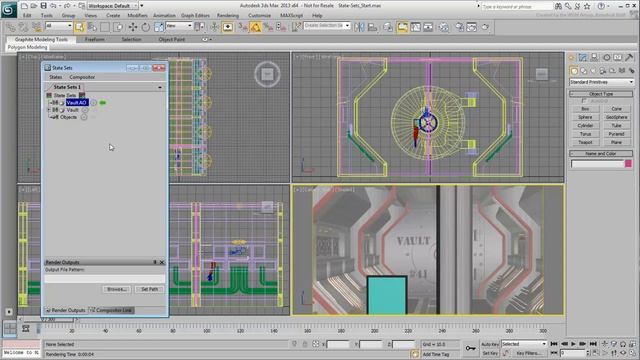Toggle the Angle Snap icon

point(256,27)
